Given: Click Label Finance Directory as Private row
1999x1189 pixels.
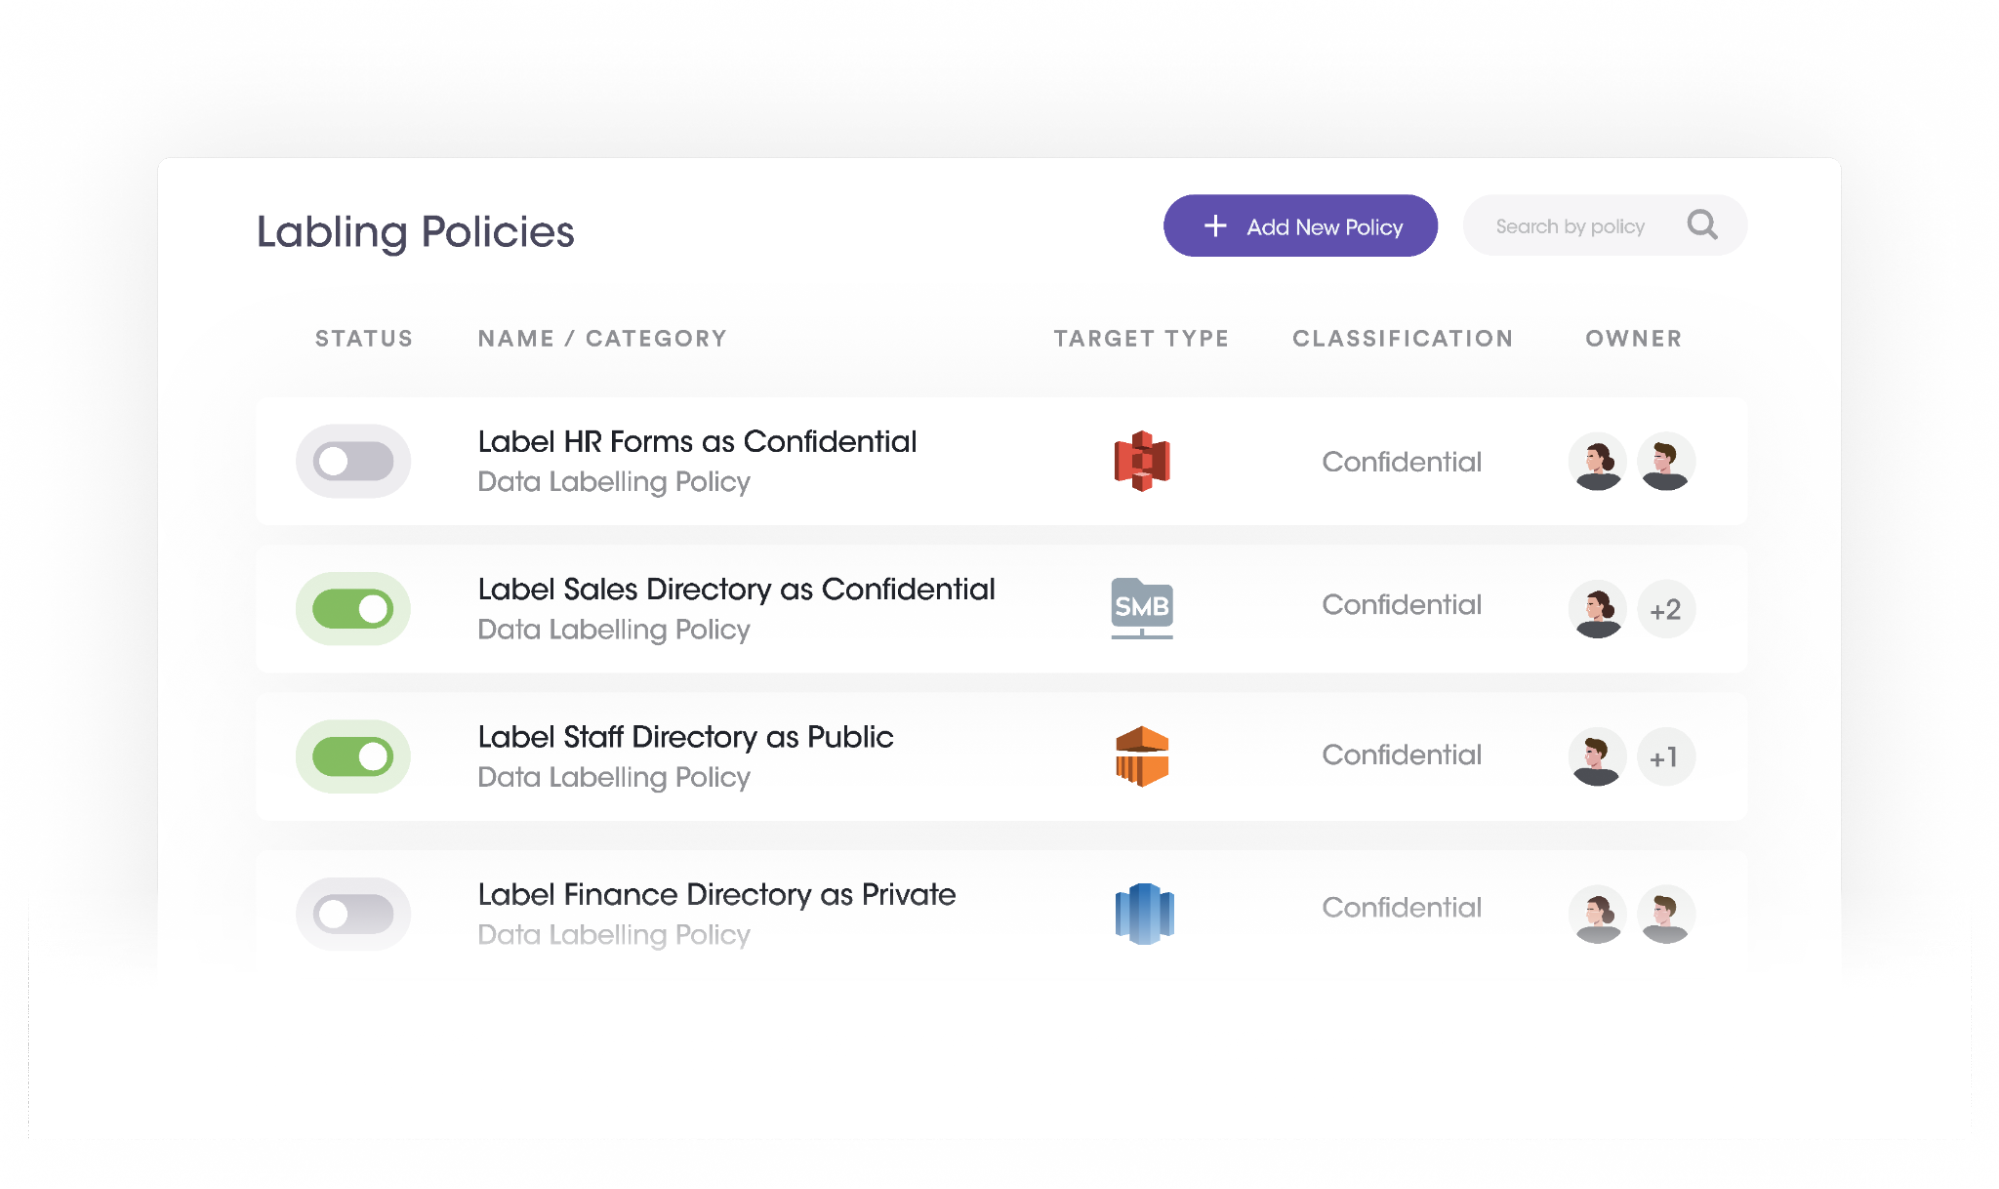Looking at the screenshot, I should click(1000, 913).
